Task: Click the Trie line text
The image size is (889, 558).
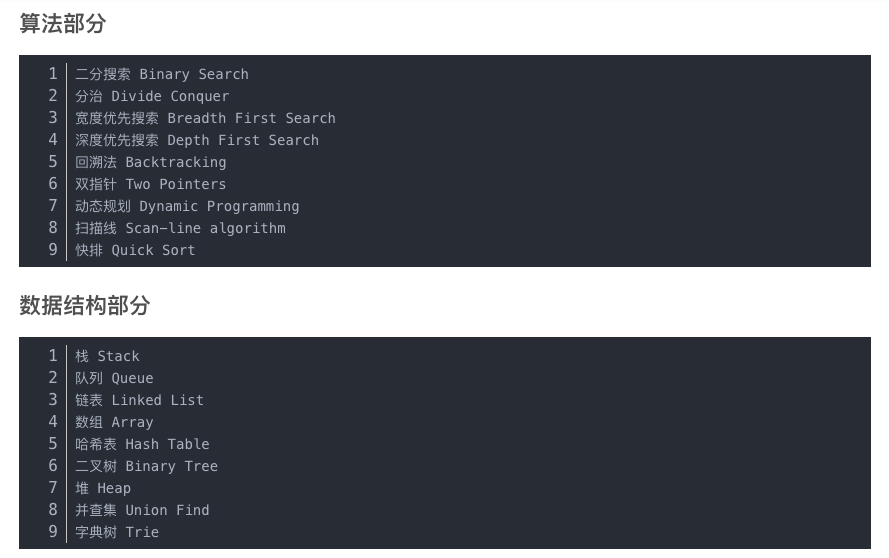Action: pyautogui.click(x=117, y=532)
